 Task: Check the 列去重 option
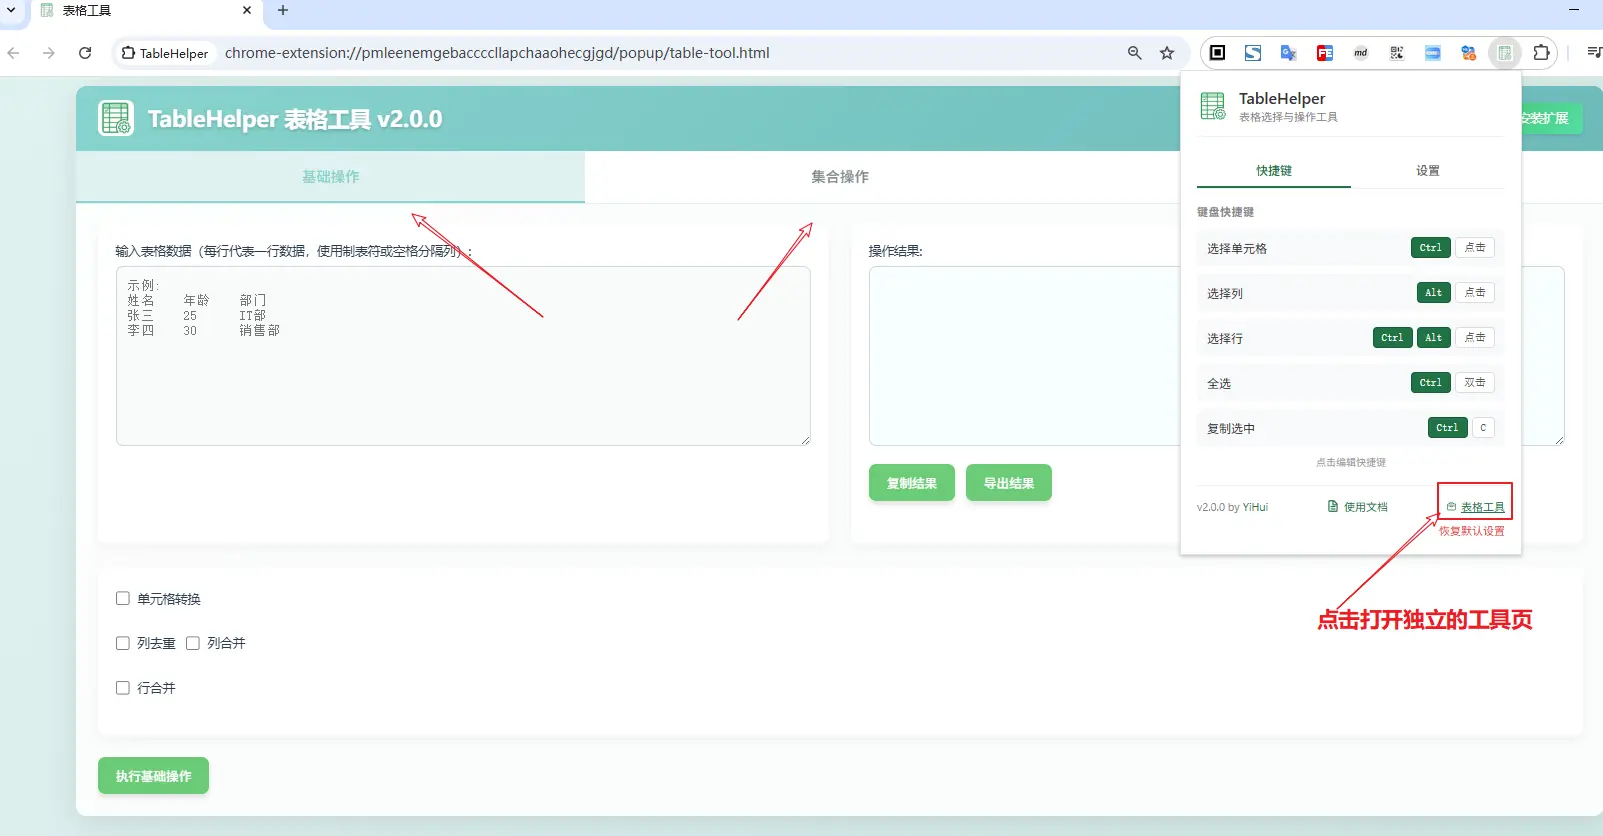[123, 644]
